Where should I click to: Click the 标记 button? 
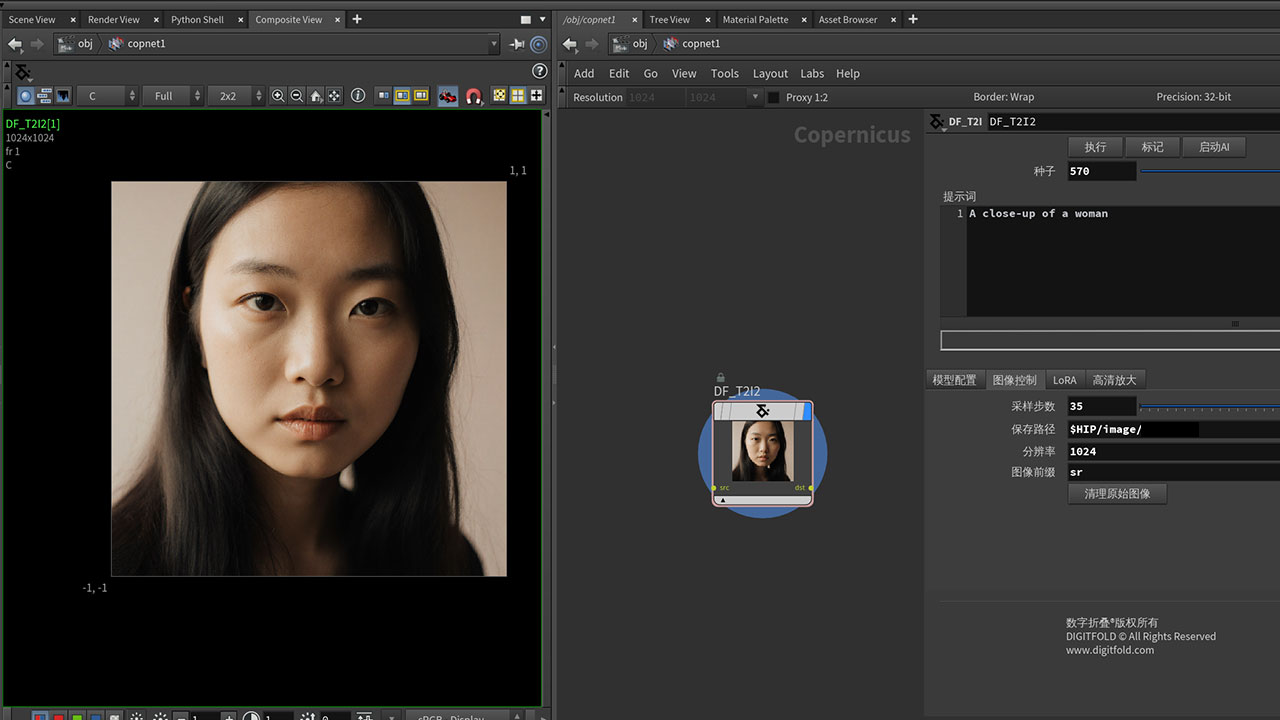click(x=1153, y=147)
